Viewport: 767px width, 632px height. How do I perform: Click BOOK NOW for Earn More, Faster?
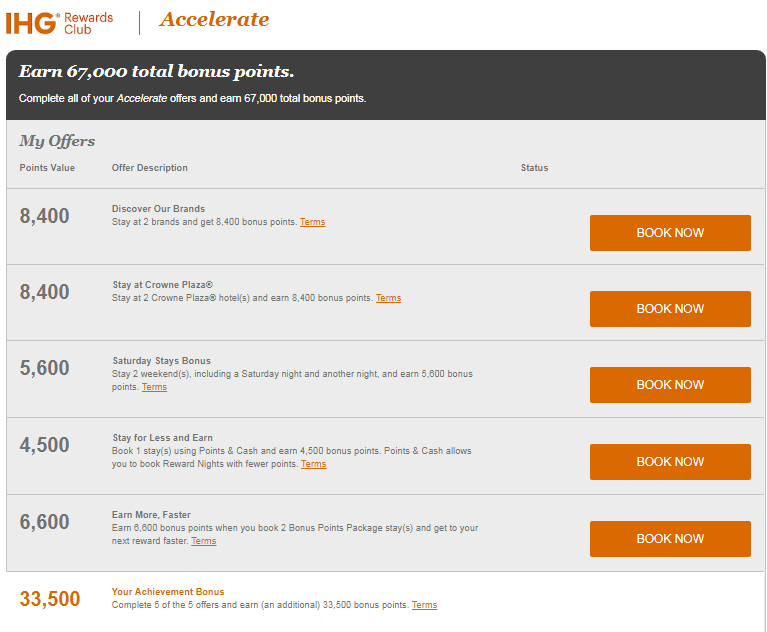[x=670, y=539]
